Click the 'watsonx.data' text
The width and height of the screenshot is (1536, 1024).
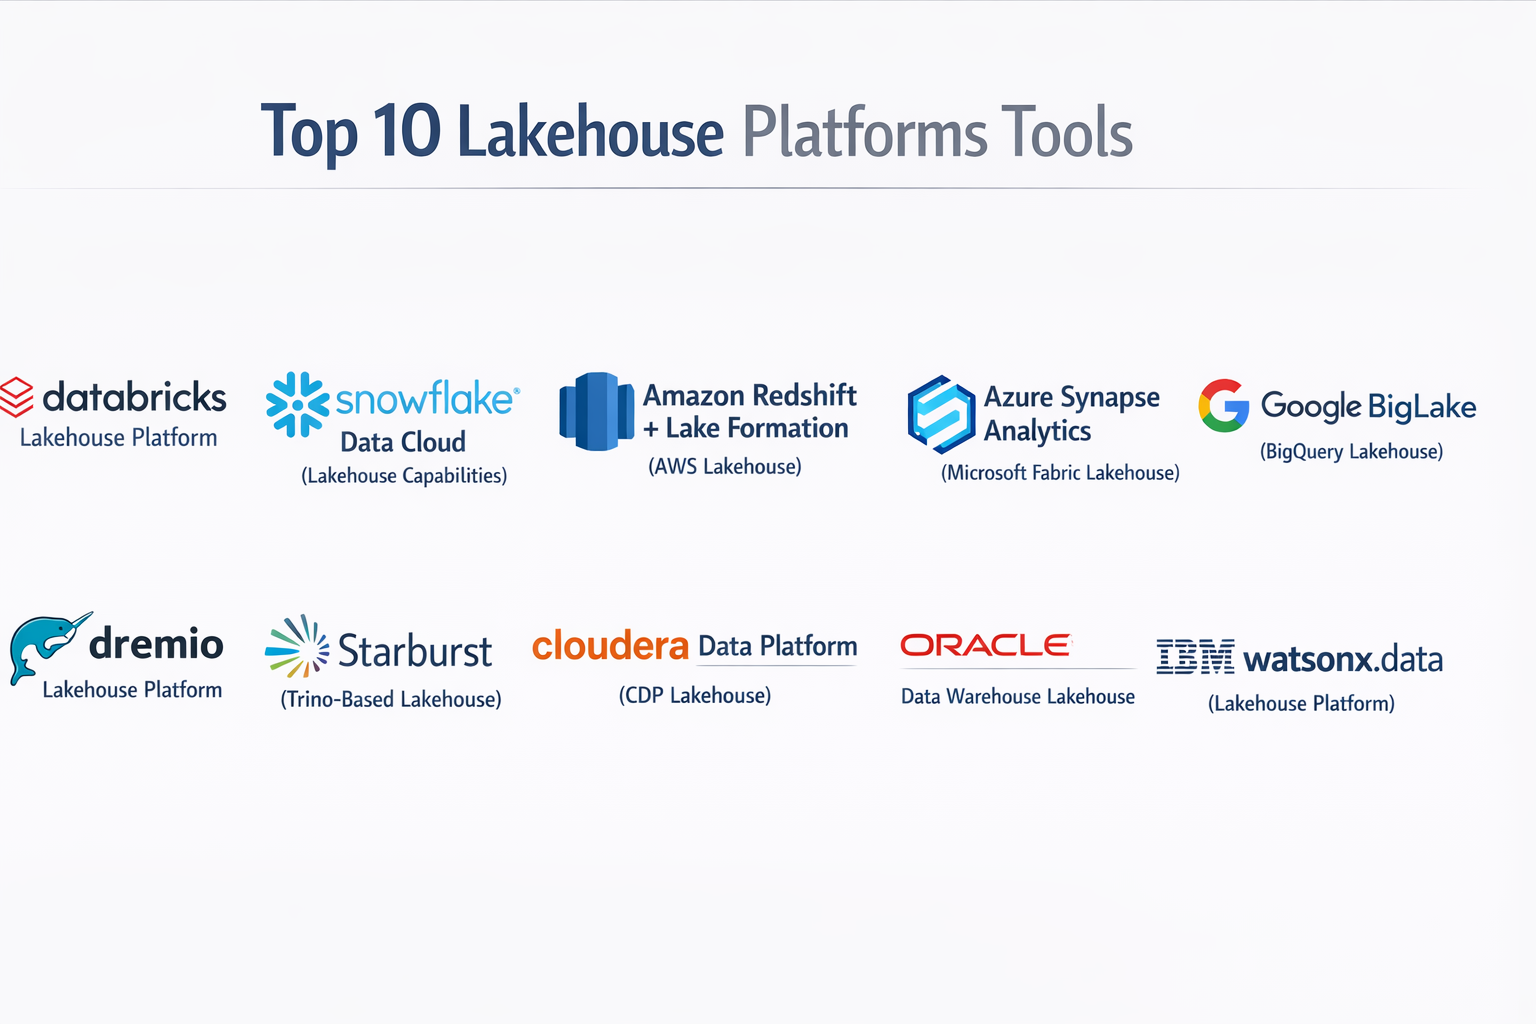pos(1342,659)
